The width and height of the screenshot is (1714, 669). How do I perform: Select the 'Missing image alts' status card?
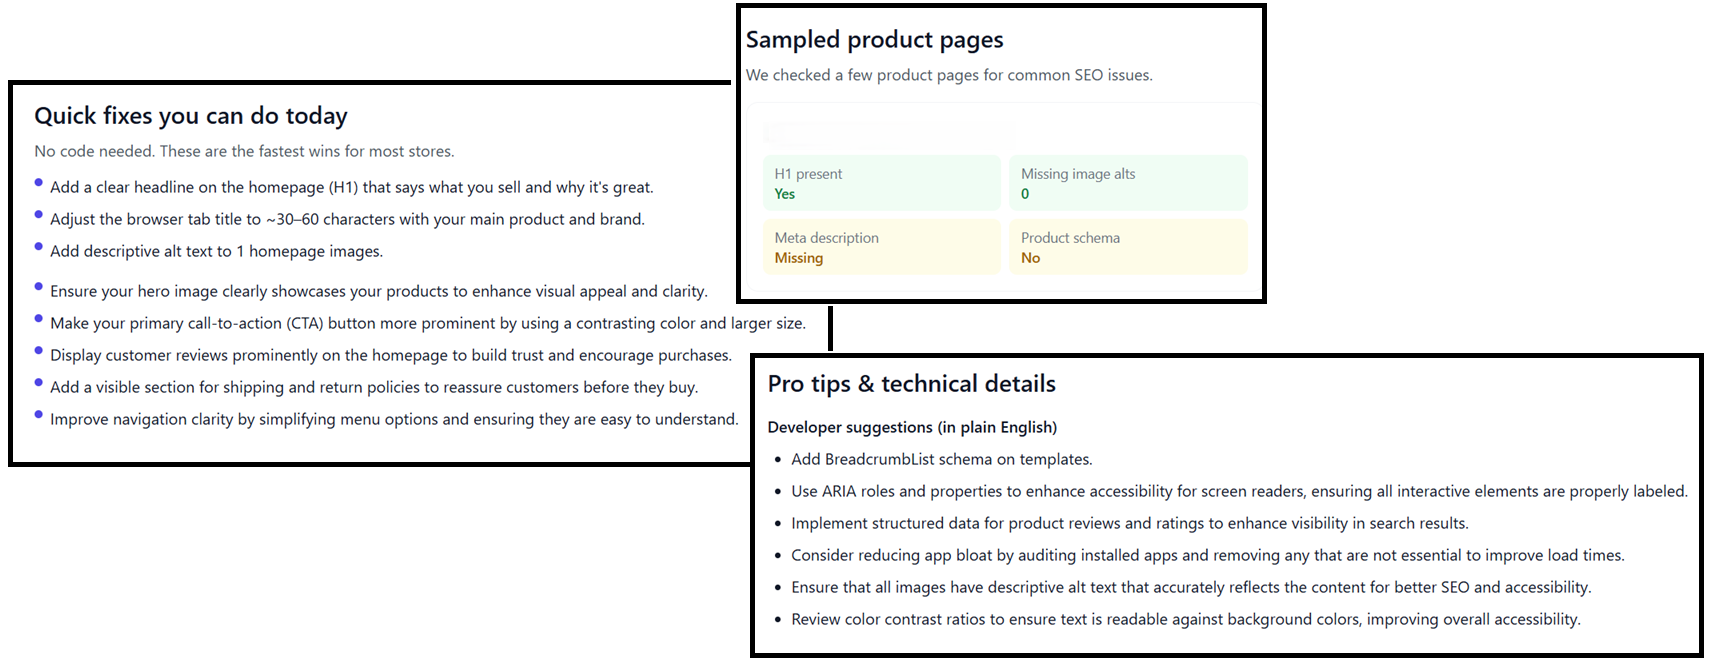click(1127, 183)
